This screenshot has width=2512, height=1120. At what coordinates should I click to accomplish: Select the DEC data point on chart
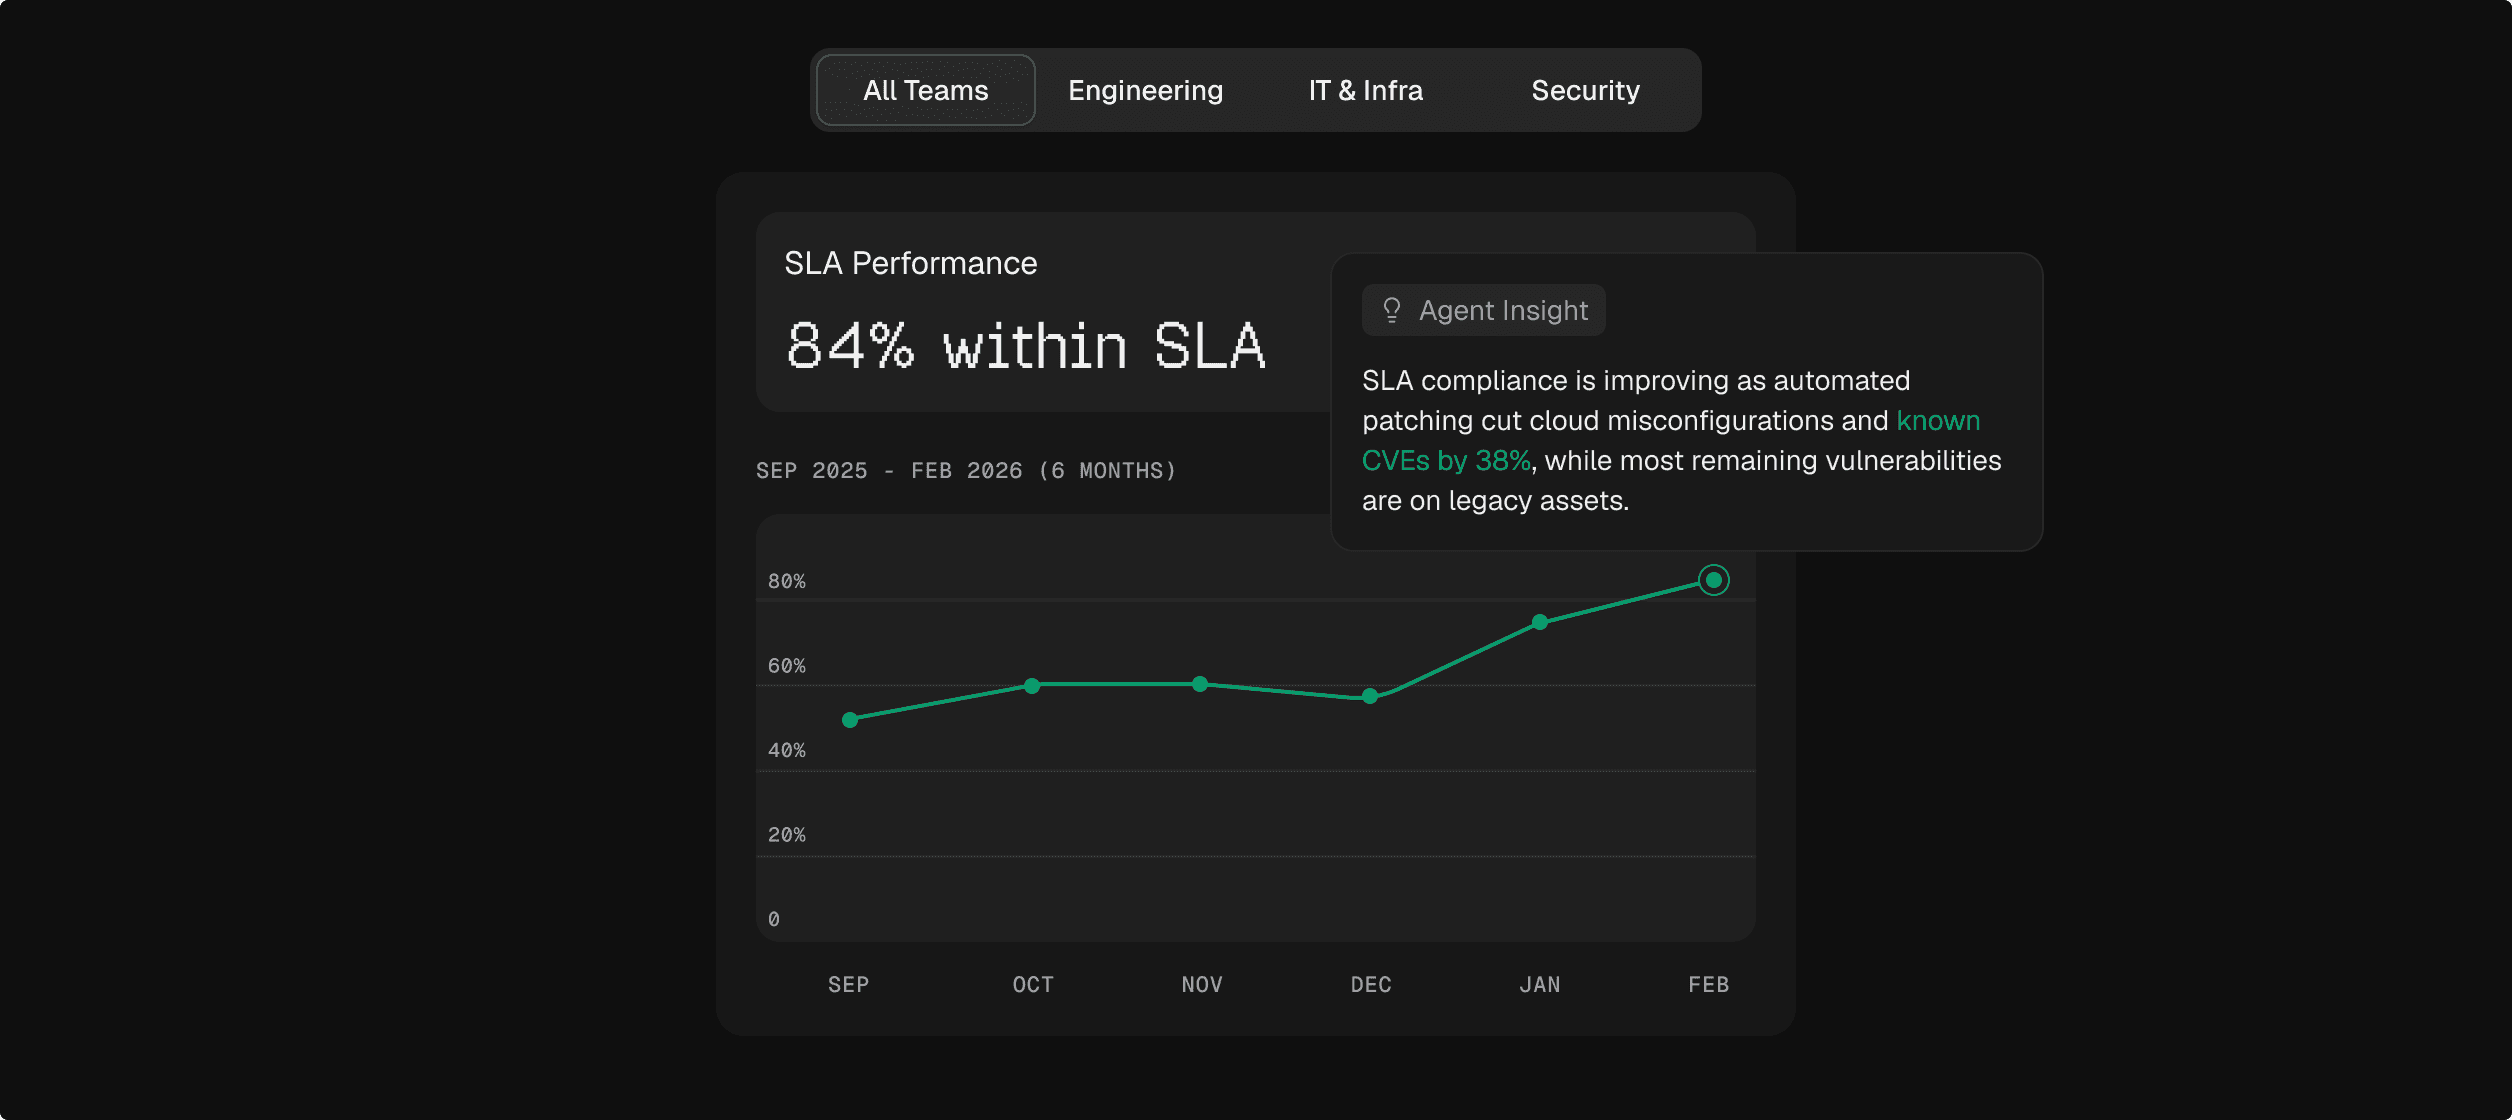(x=1370, y=696)
